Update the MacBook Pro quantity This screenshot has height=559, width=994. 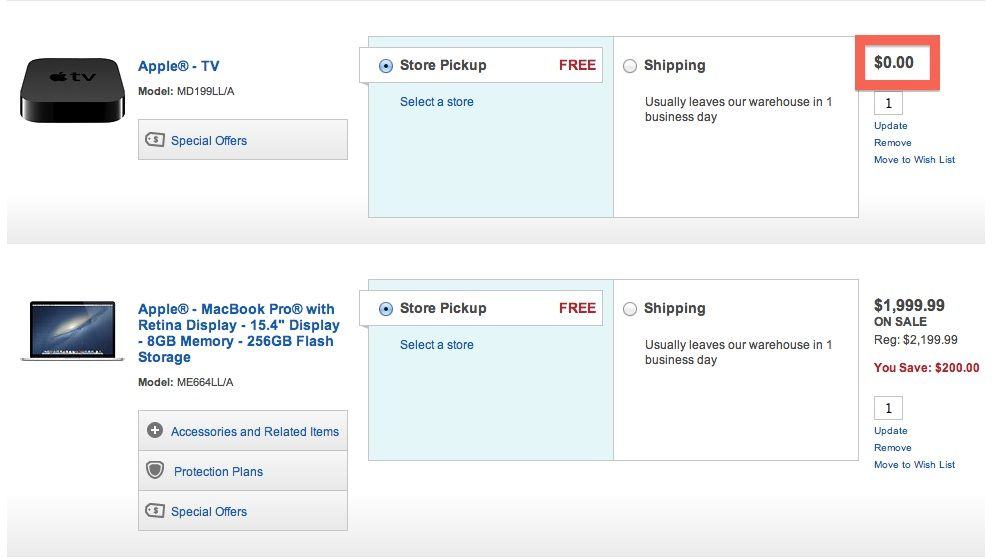(x=890, y=431)
